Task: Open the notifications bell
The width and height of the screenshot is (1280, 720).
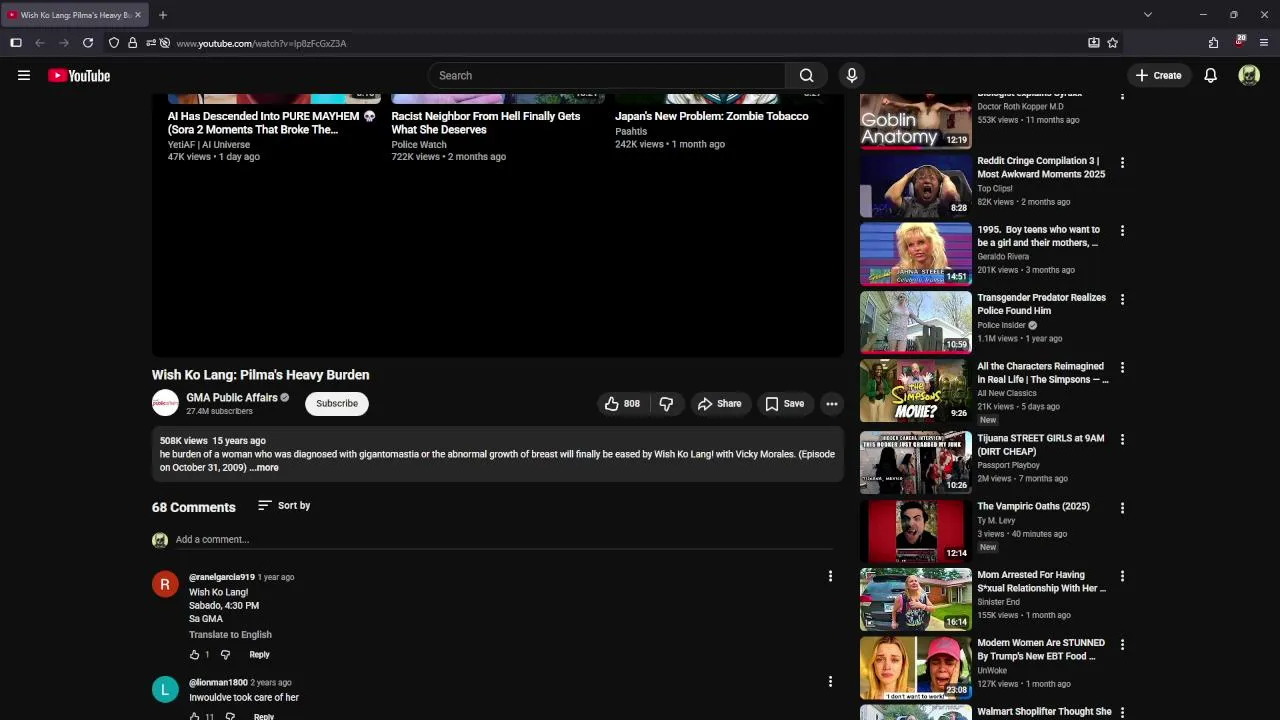Action: 1210,75
